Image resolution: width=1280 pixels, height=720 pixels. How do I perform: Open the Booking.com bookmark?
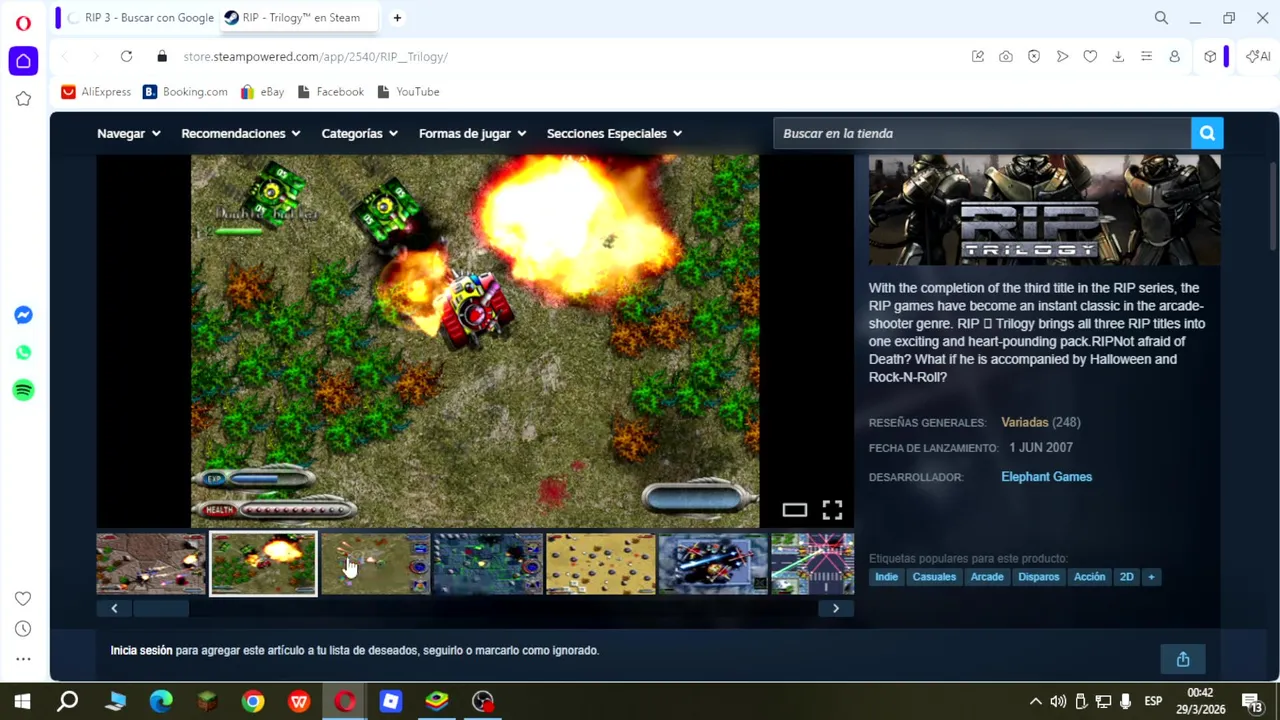tap(185, 91)
